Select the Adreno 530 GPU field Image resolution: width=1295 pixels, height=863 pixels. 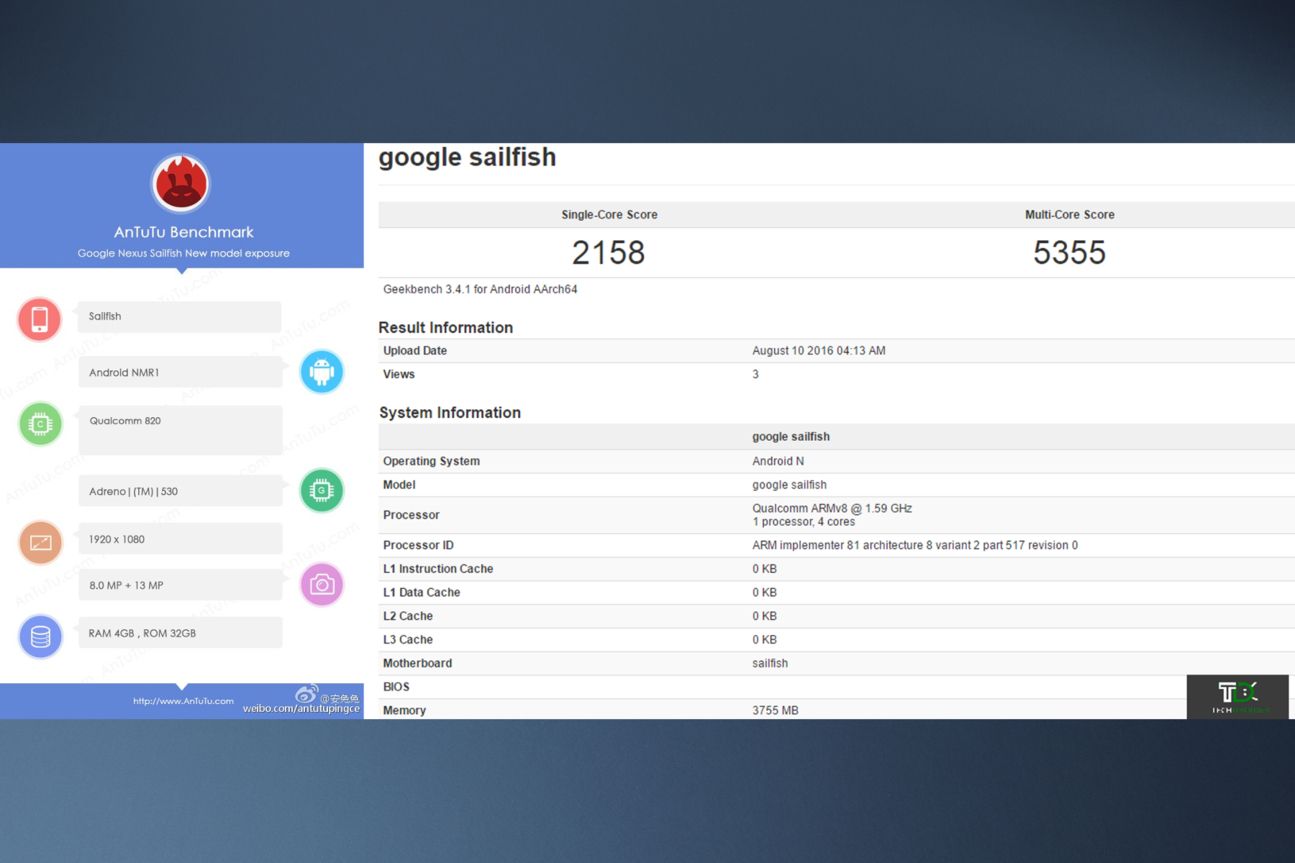click(180, 491)
